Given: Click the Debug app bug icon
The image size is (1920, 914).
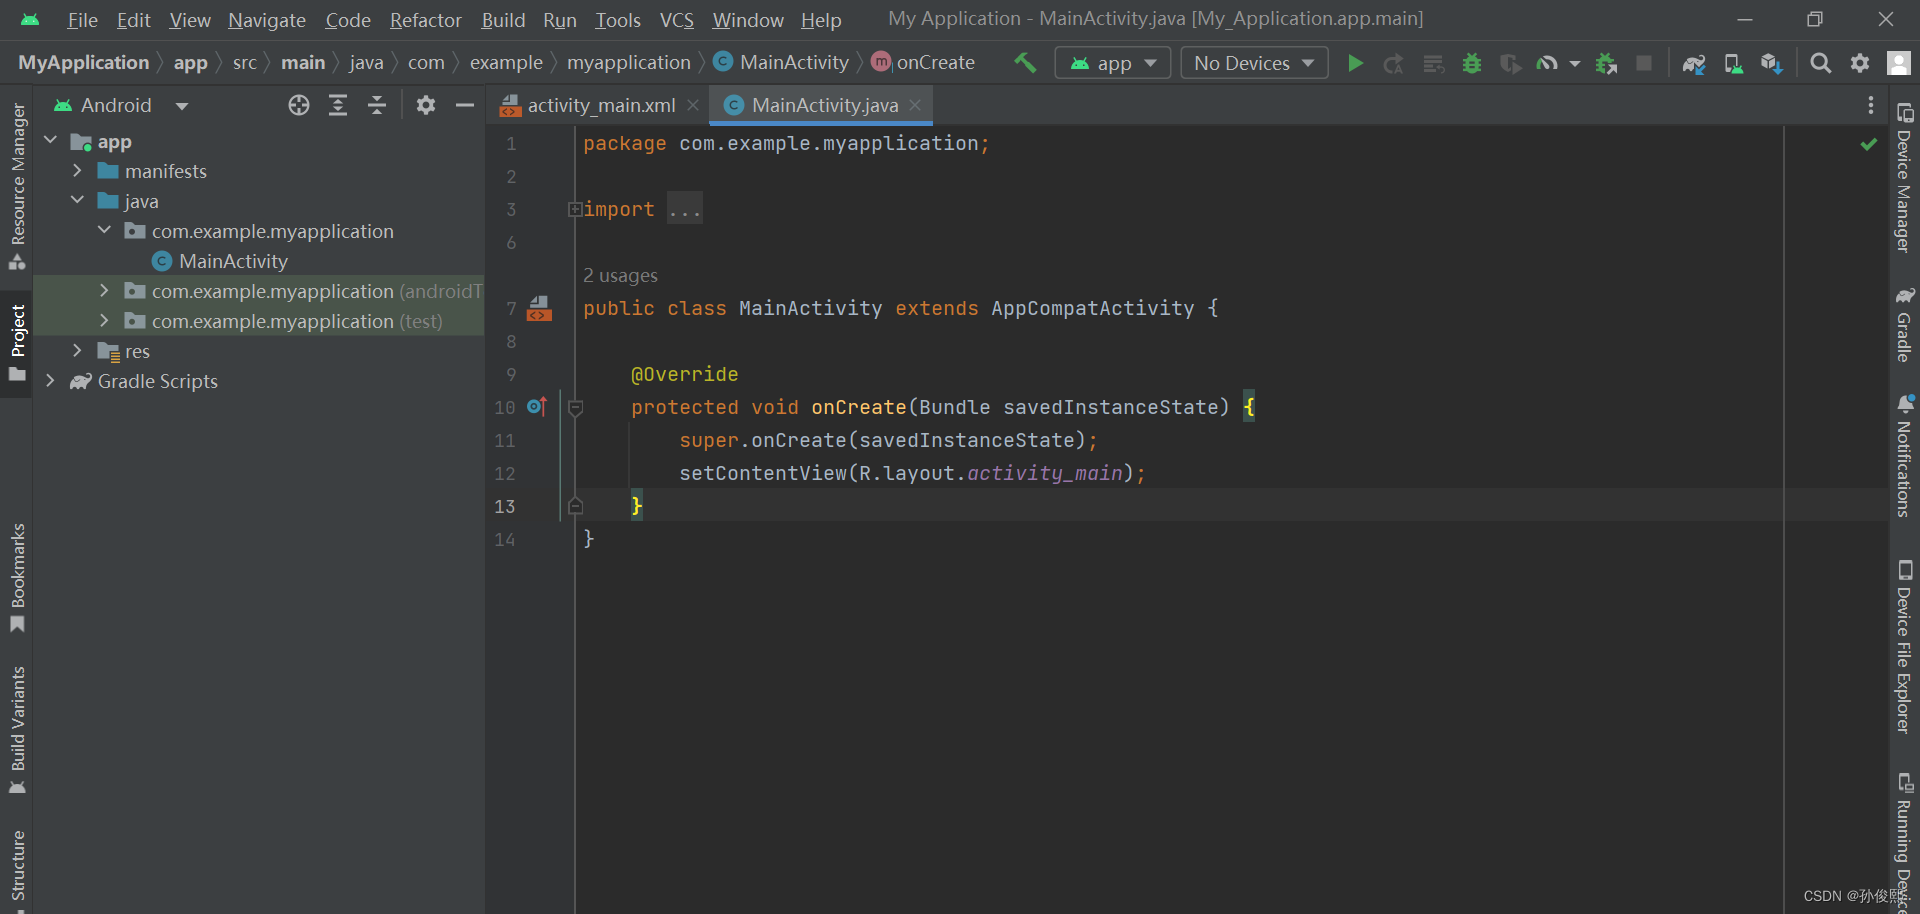Looking at the screenshot, I should (1472, 63).
